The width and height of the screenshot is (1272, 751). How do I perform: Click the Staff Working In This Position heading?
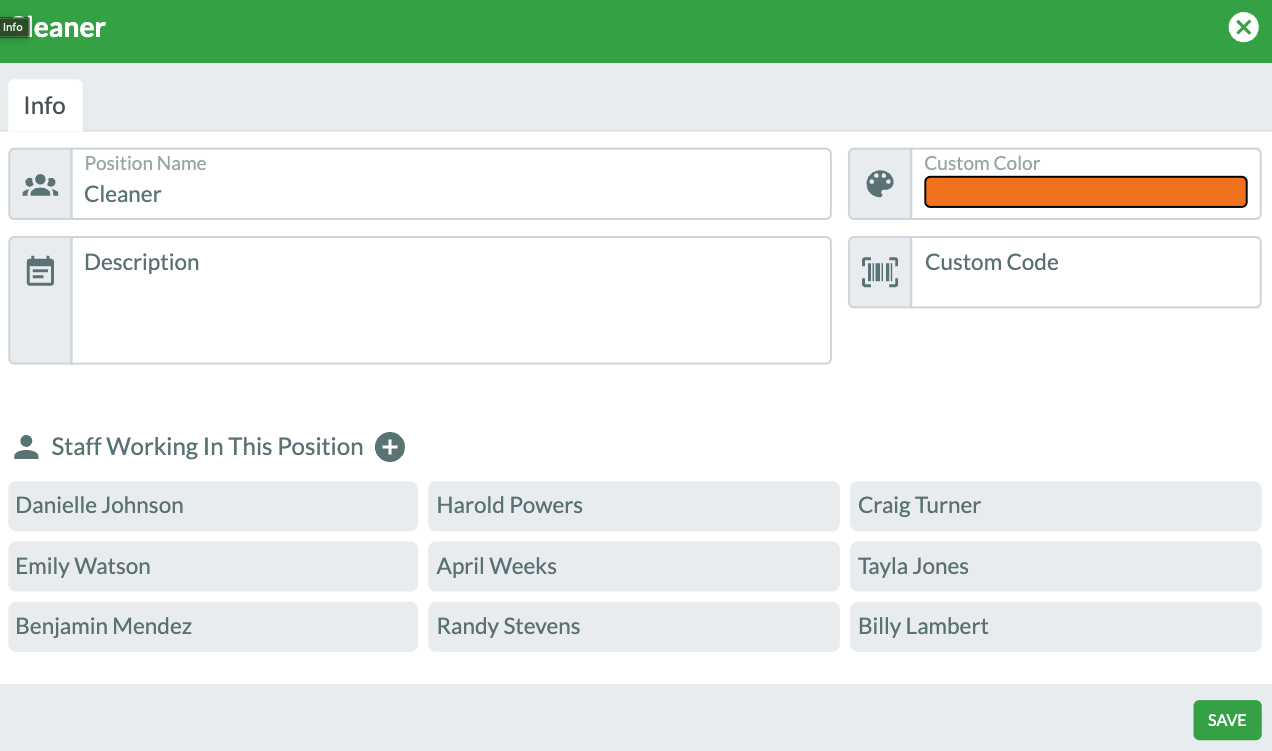[x=207, y=447]
